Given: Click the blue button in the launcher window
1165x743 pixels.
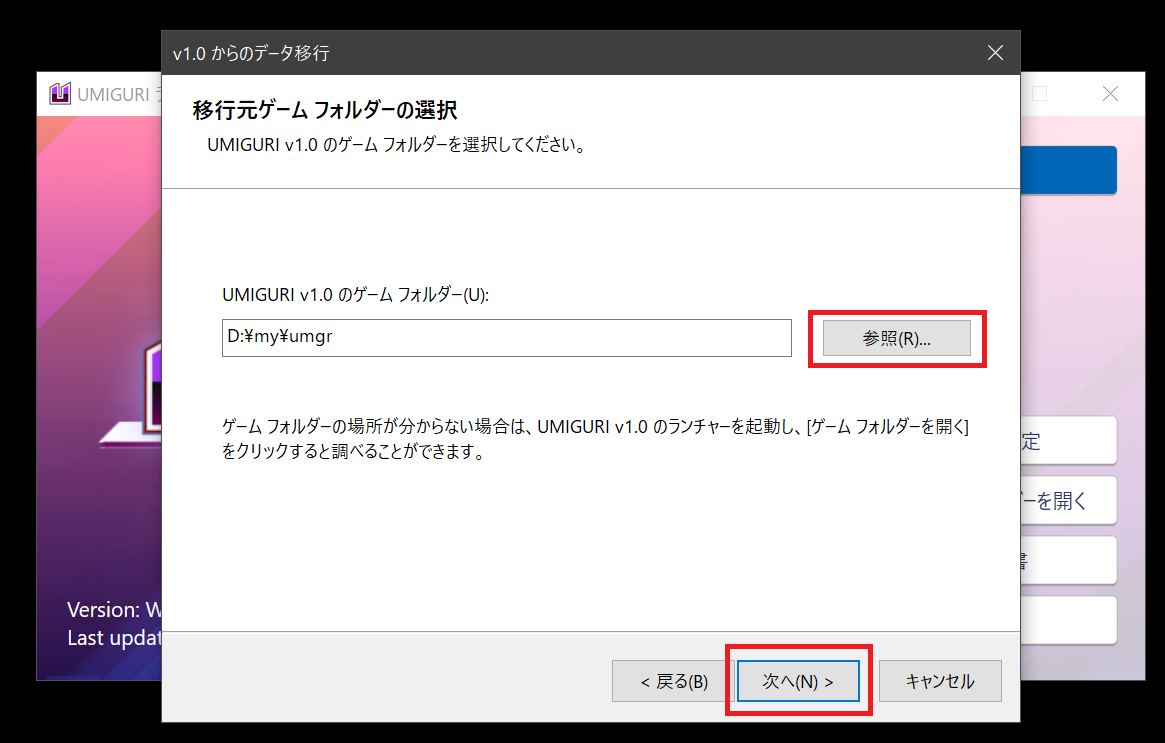Looking at the screenshot, I should [x=1068, y=170].
